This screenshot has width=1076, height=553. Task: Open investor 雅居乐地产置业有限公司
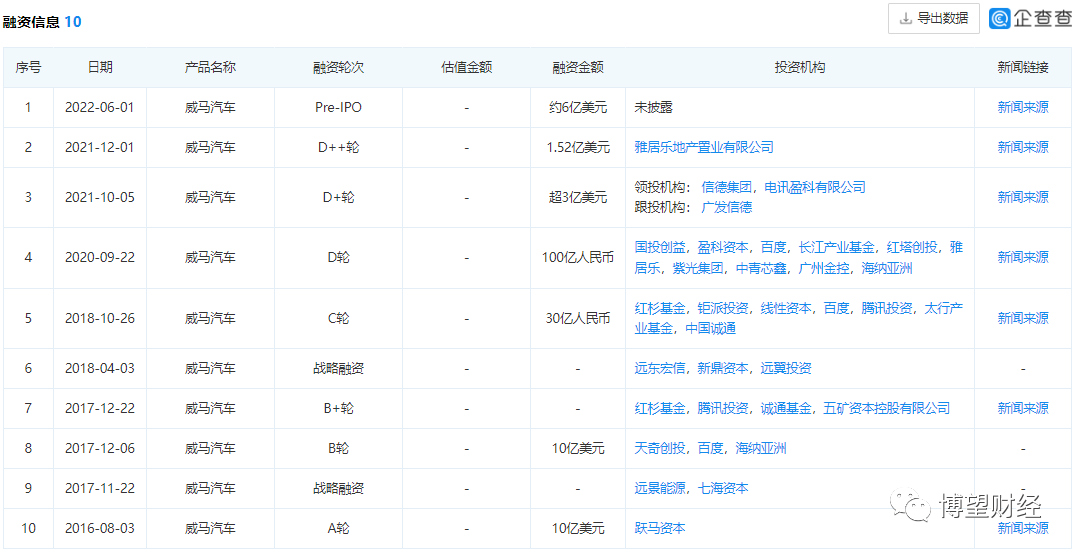click(x=704, y=147)
